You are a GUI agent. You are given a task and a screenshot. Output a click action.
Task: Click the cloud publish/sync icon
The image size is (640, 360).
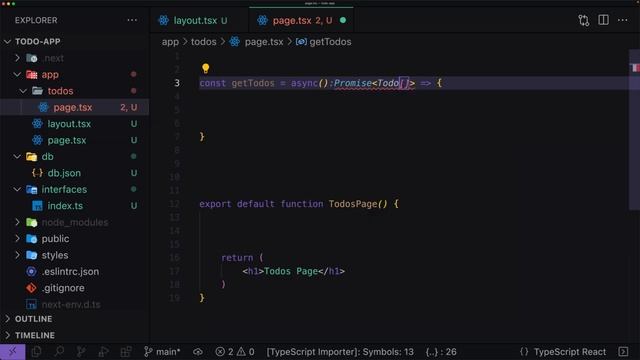[x=198, y=351]
